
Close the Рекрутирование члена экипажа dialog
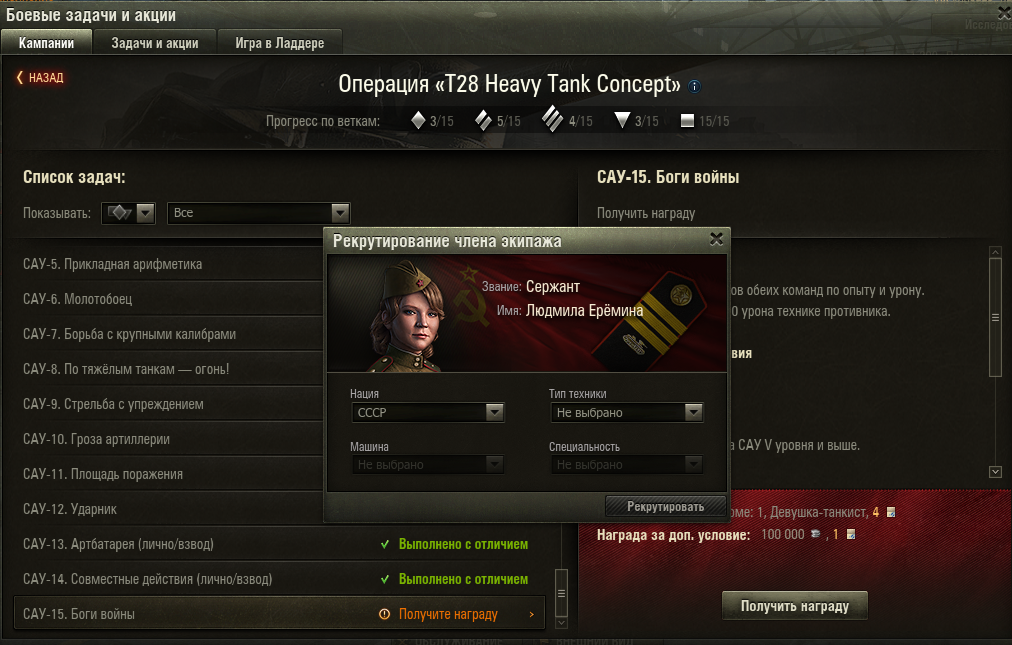coord(716,239)
